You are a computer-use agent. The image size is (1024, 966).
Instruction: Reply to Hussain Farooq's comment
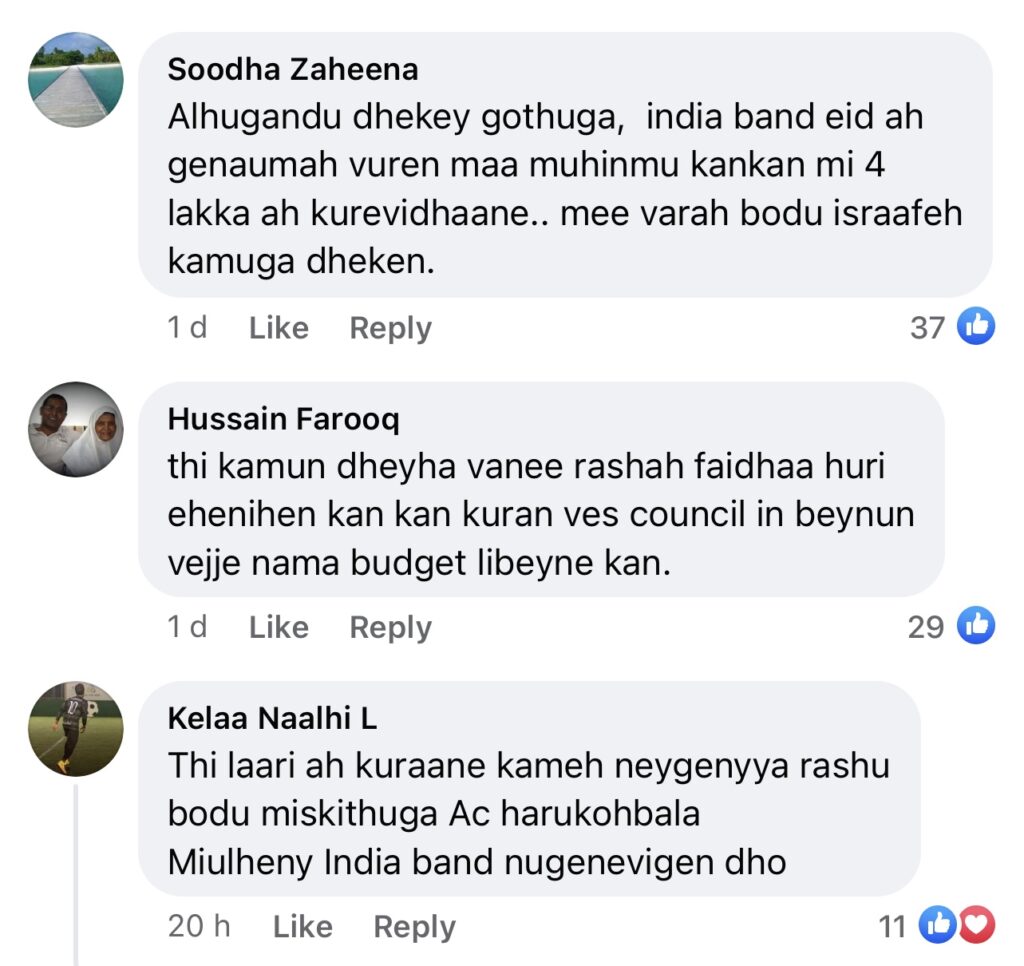pyautogui.click(x=390, y=628)
